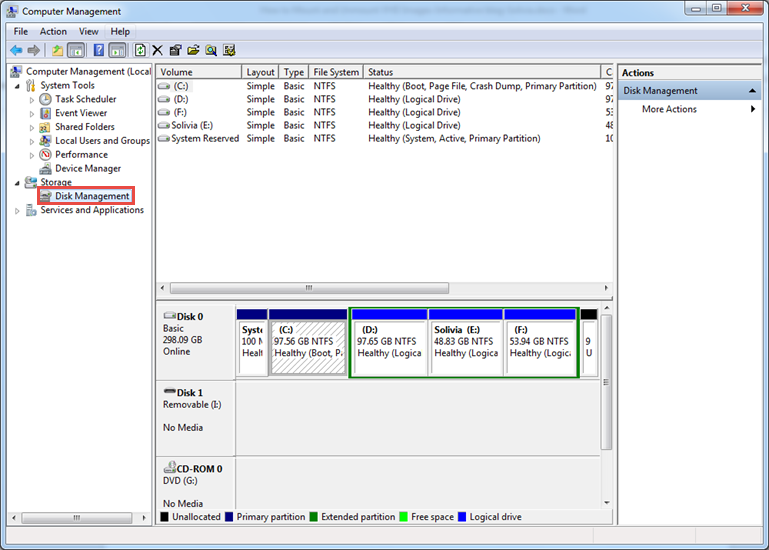The width and height of the screenshot is (769, 550).
Task: Click the Up one level folder icon
Action: 58,50
